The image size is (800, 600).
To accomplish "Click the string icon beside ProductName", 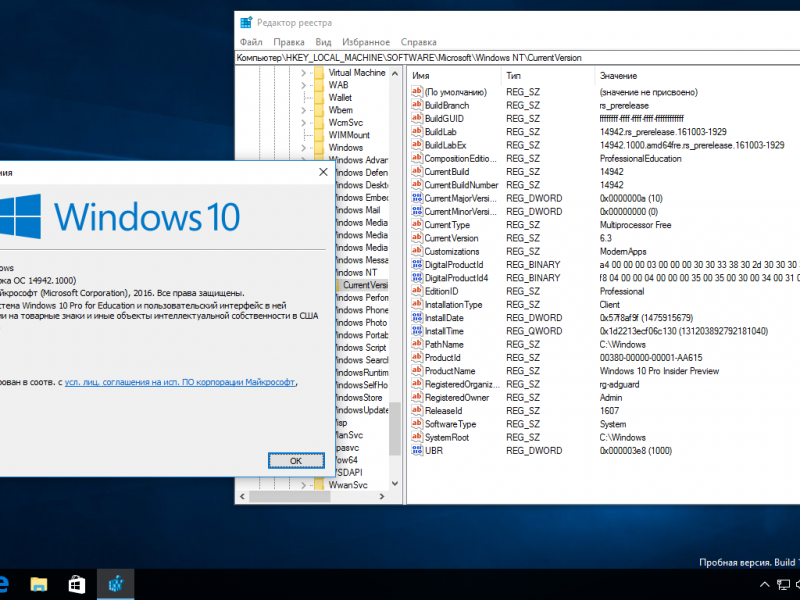I will click(x=417, y=370).
